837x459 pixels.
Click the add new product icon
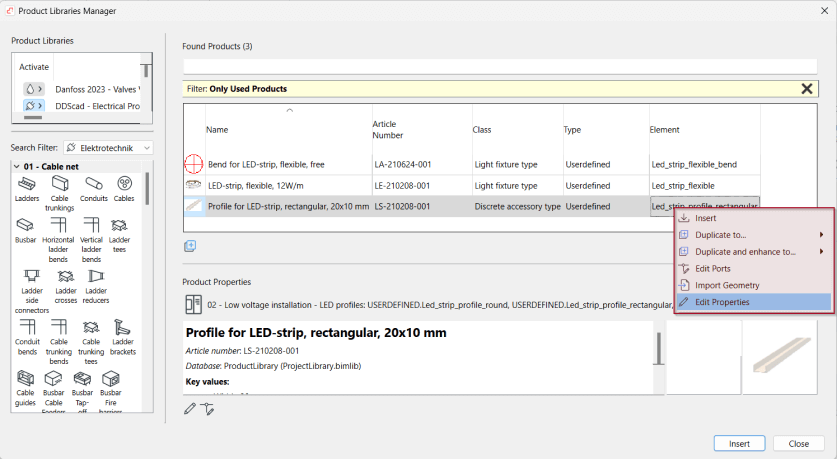click(x=189, y=246)
